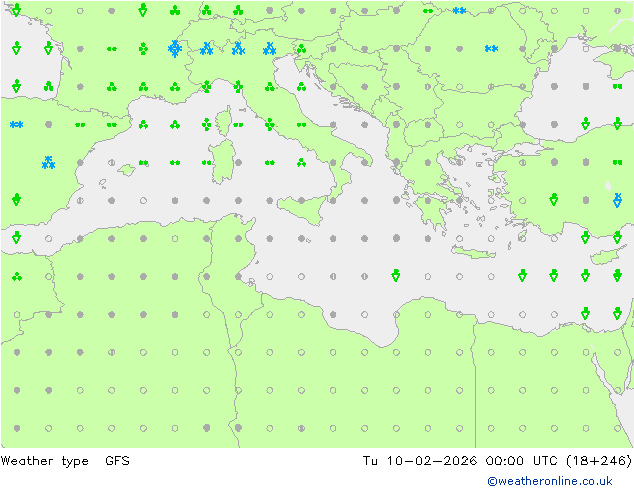634x490 pixels.
Task: Click the blue triple-snowflake symbol over central Spain
Action: 48,162
